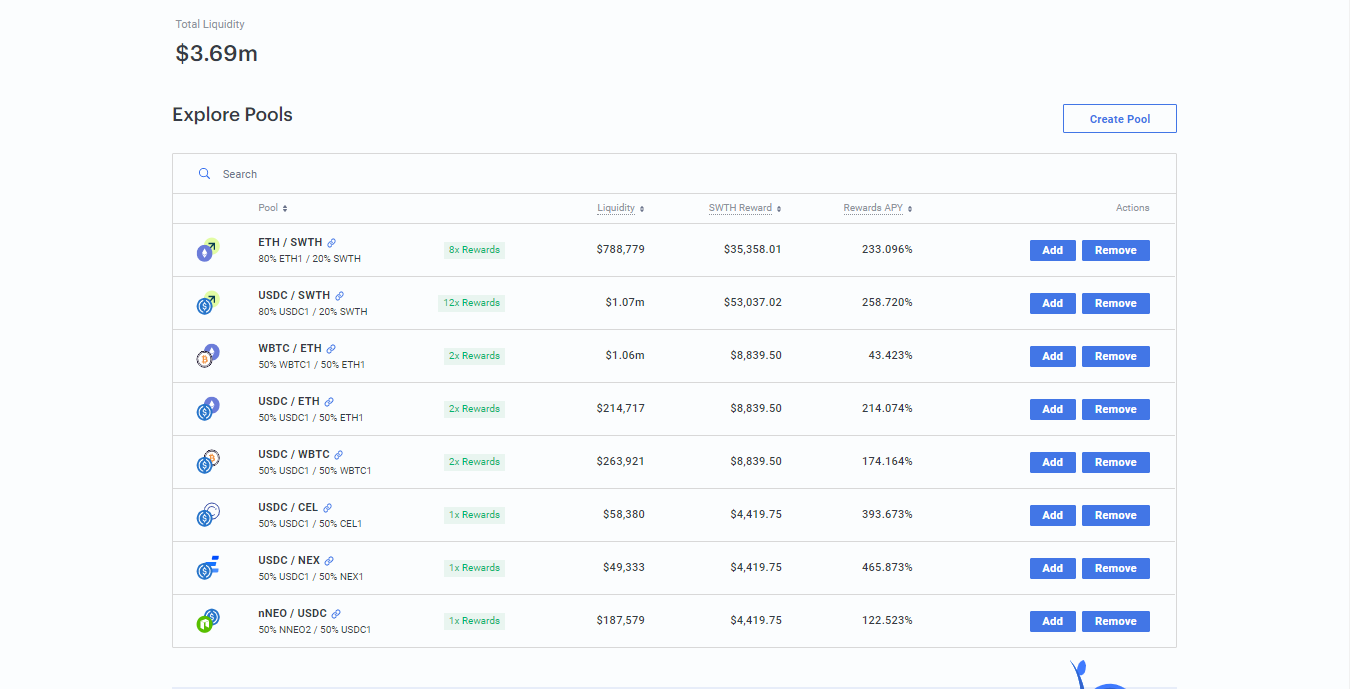Click the $788,779 liquidity value
The height and width of the screenshot is (689, 1350).
[x=621, y=249]
